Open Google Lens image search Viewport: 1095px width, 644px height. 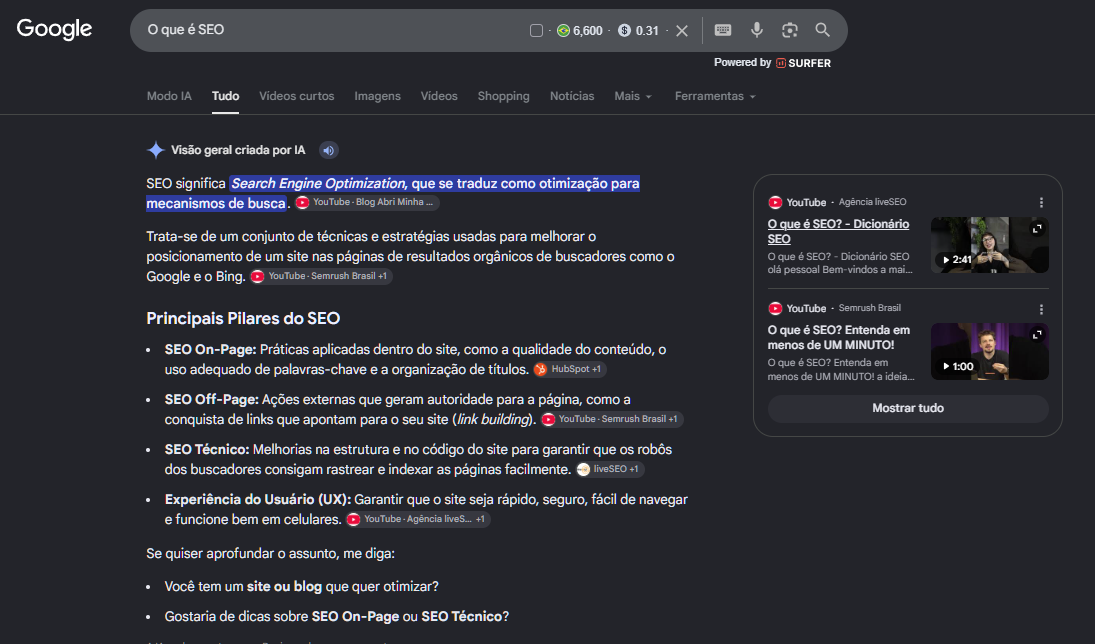[790, 30]
